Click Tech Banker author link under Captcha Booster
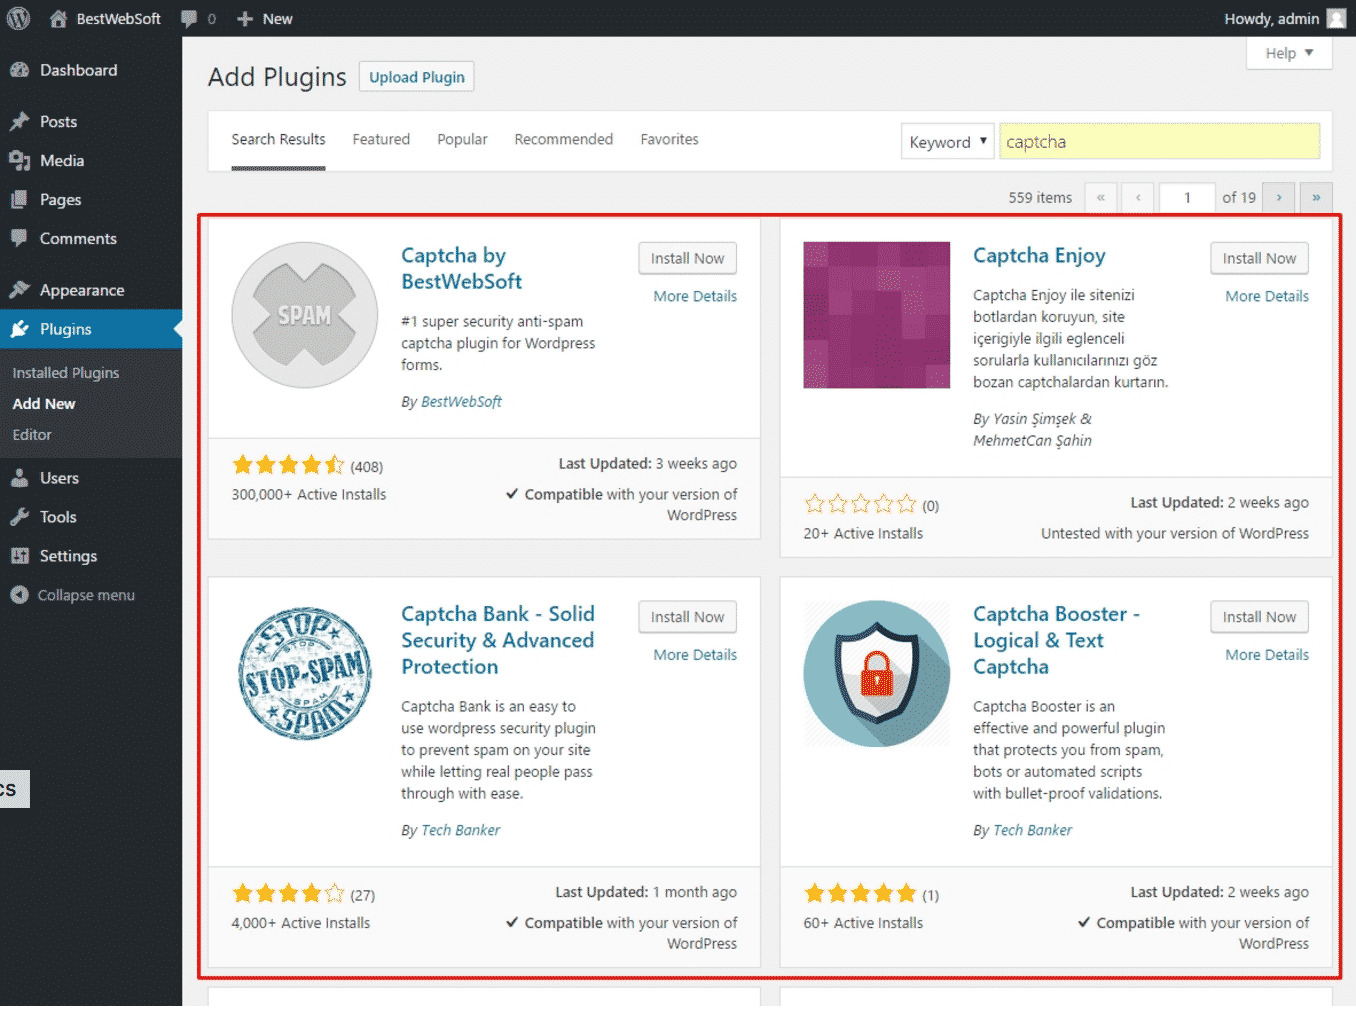The width and height of the screenshot is (1356, 1010). tap(1032, 830)
